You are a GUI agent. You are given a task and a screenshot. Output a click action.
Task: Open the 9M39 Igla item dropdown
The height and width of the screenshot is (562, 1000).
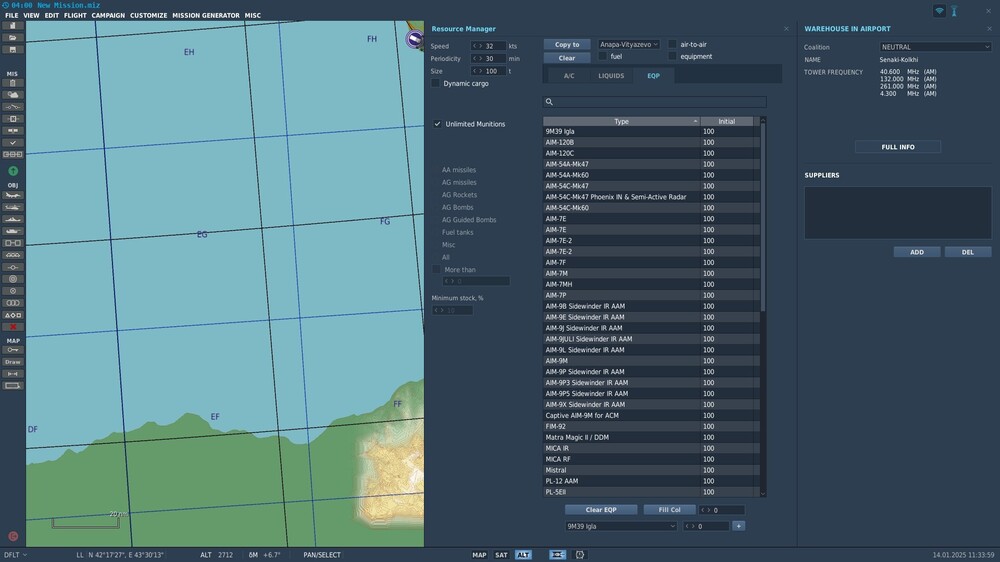point(621,526)
